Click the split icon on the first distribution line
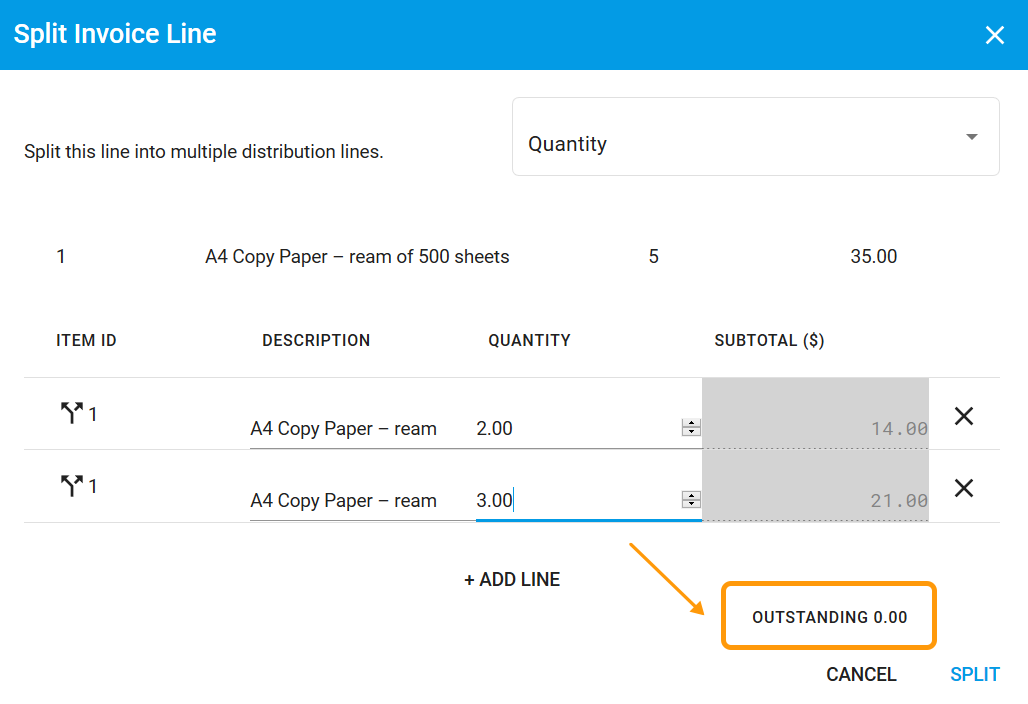Screen dimensions: 1028x704 tap(74, 414)
